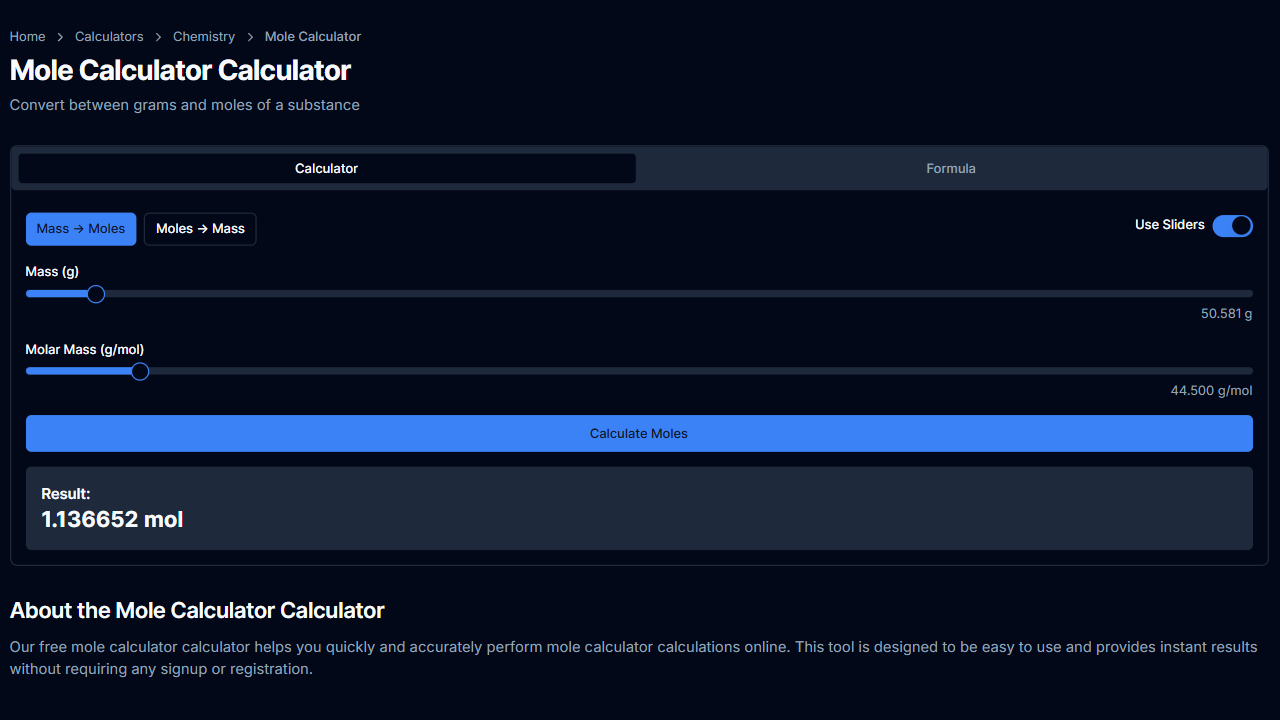Click the 50.581 g value readout
The width and height of the screenshot is (1280, 720).
click(1226, 313)
